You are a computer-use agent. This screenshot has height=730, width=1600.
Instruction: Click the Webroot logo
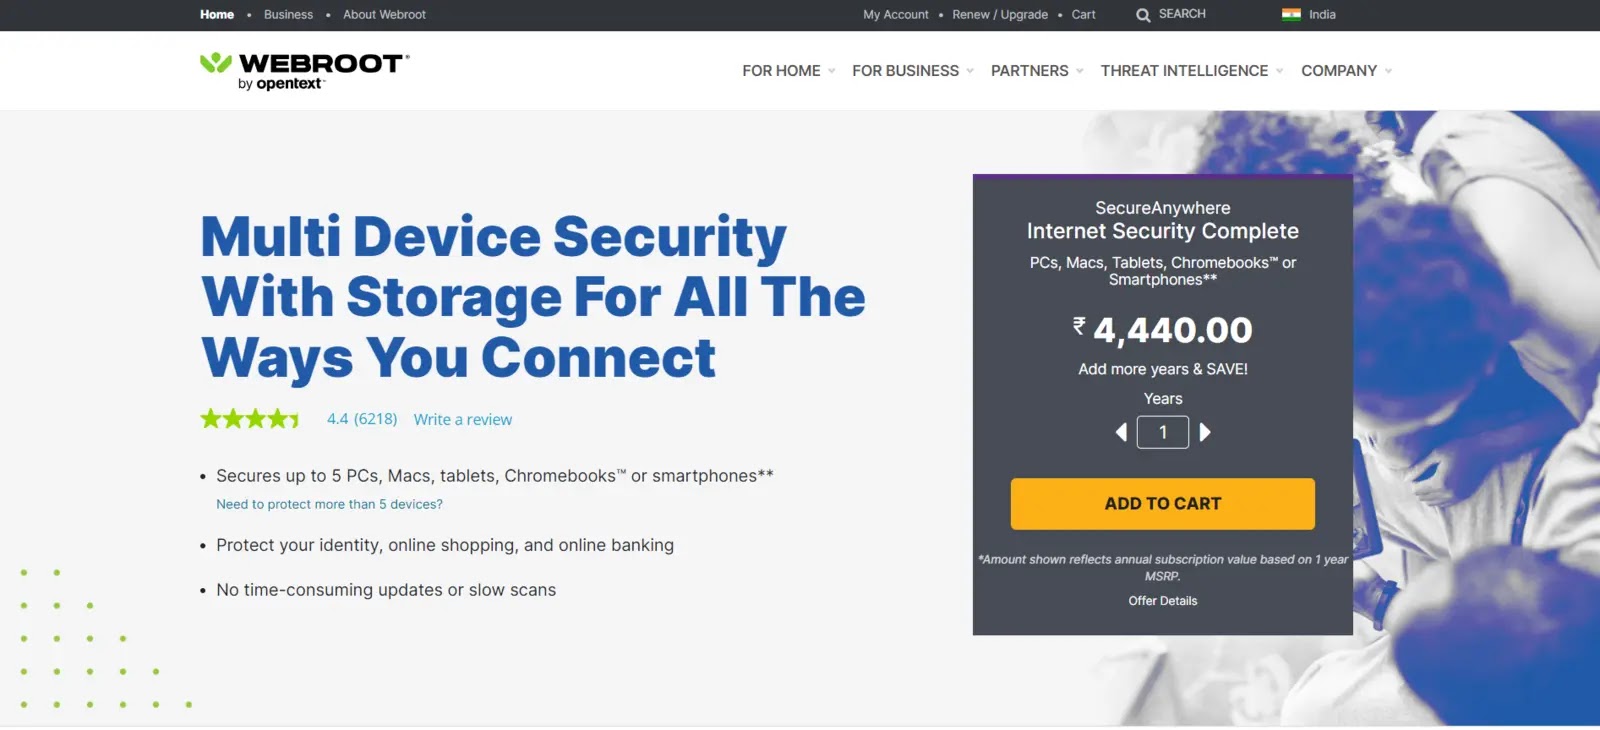304,70
